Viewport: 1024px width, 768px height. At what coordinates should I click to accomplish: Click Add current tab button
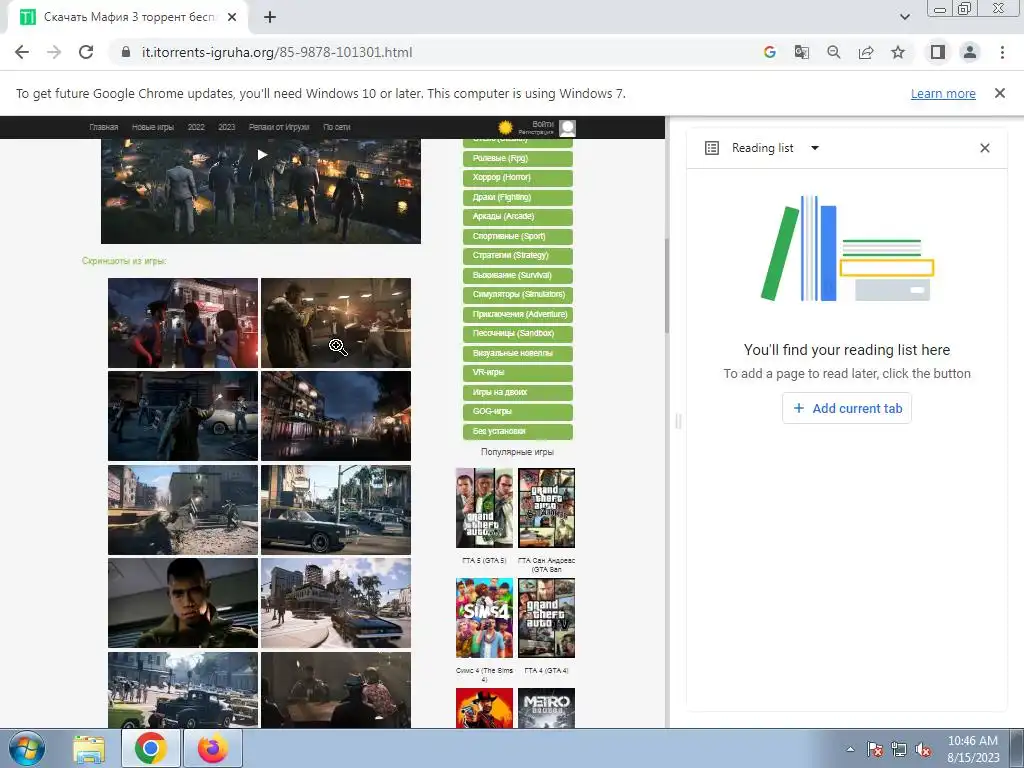point(846,408)
